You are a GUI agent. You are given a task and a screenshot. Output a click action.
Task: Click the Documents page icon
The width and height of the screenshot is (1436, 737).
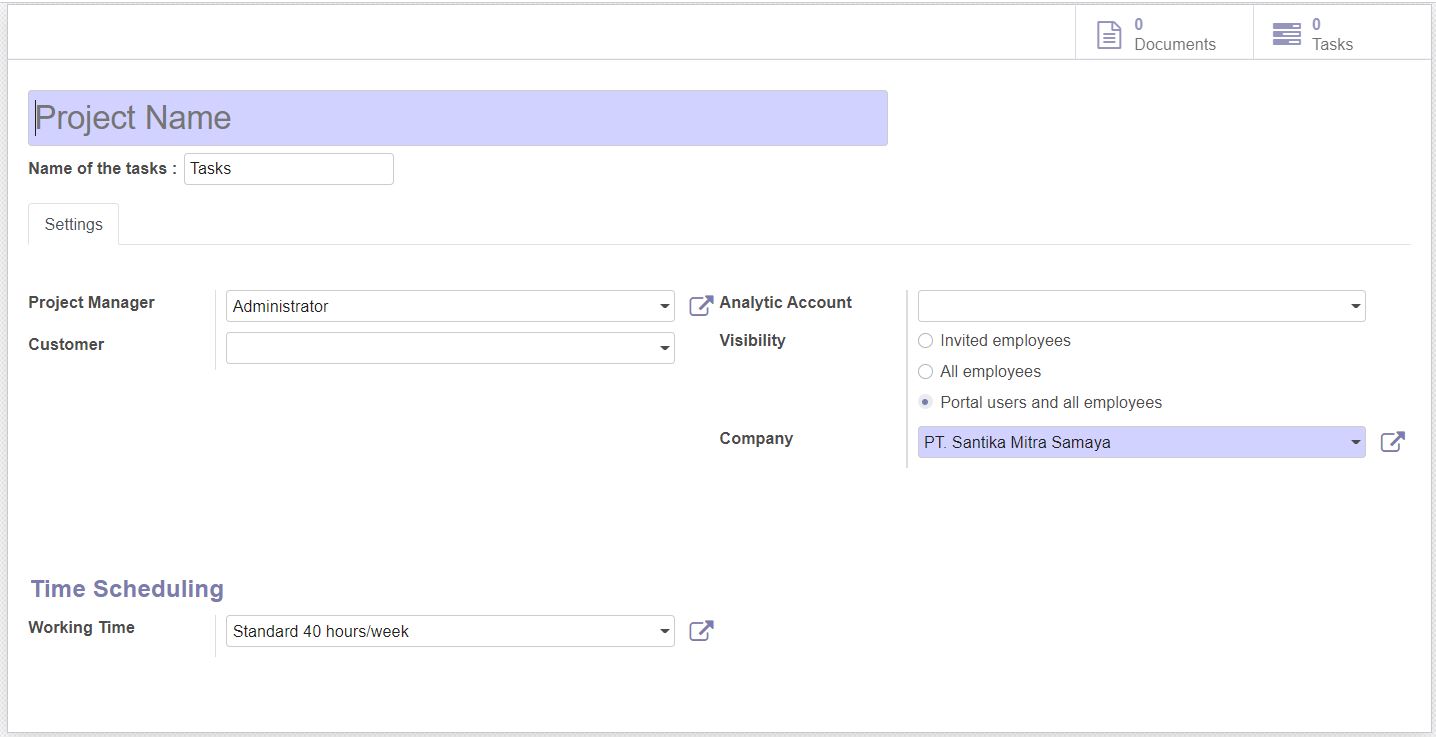(1109, 35)
